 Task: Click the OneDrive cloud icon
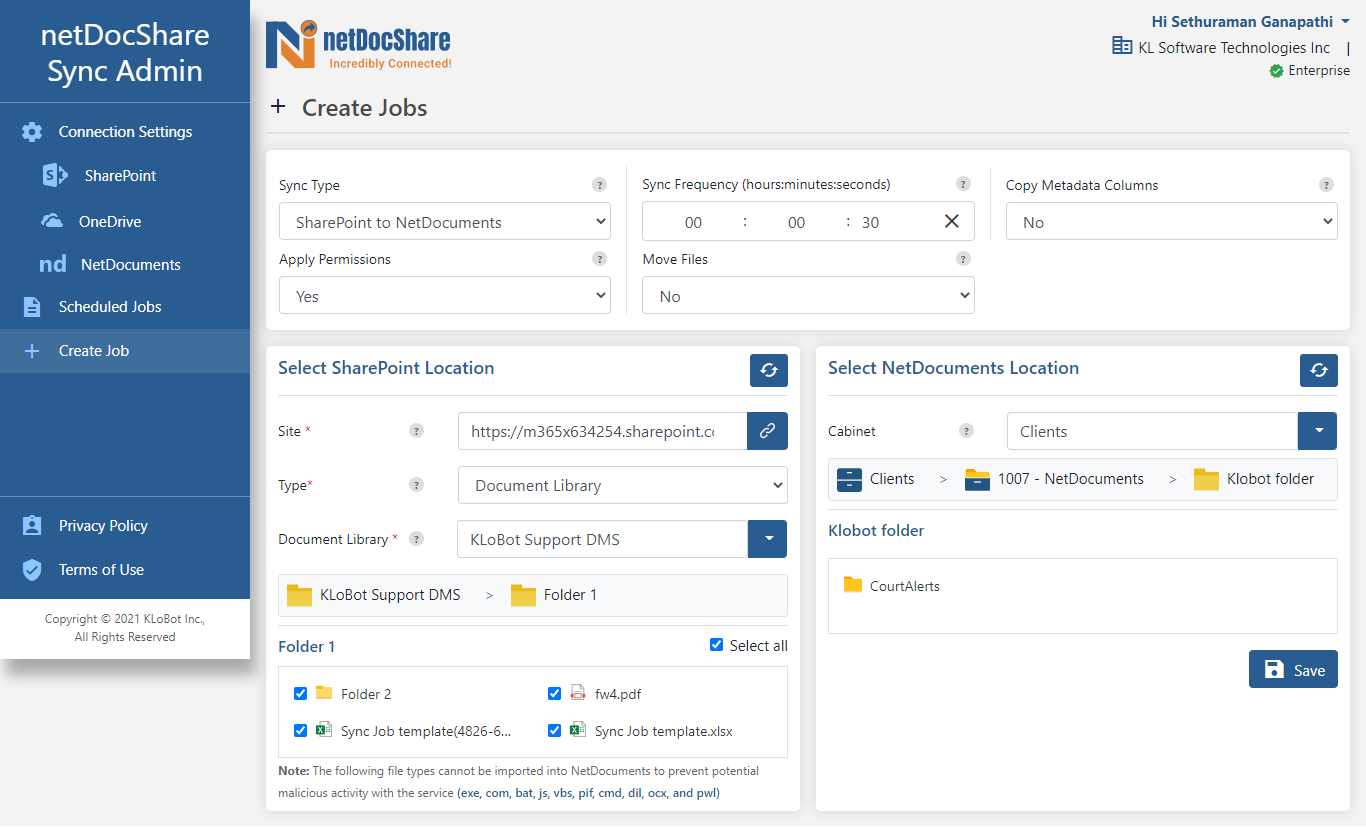(52, 221)
